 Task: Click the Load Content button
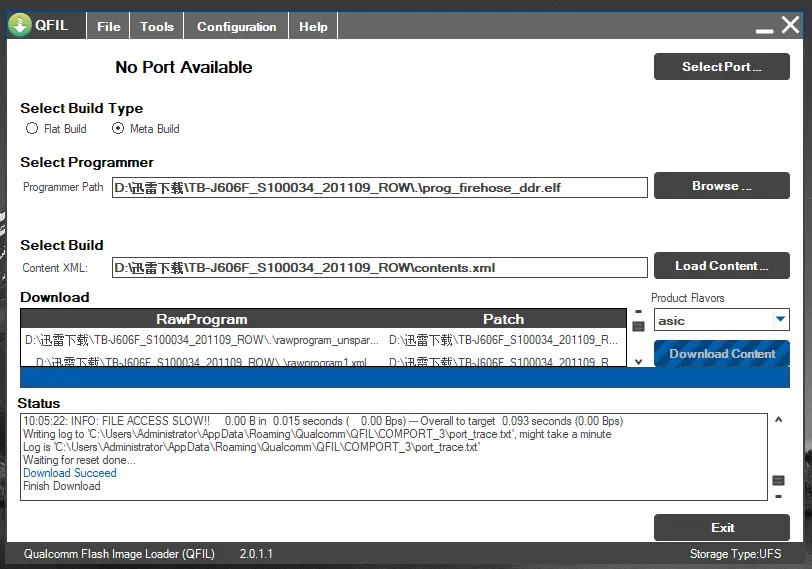coord(721,266)
